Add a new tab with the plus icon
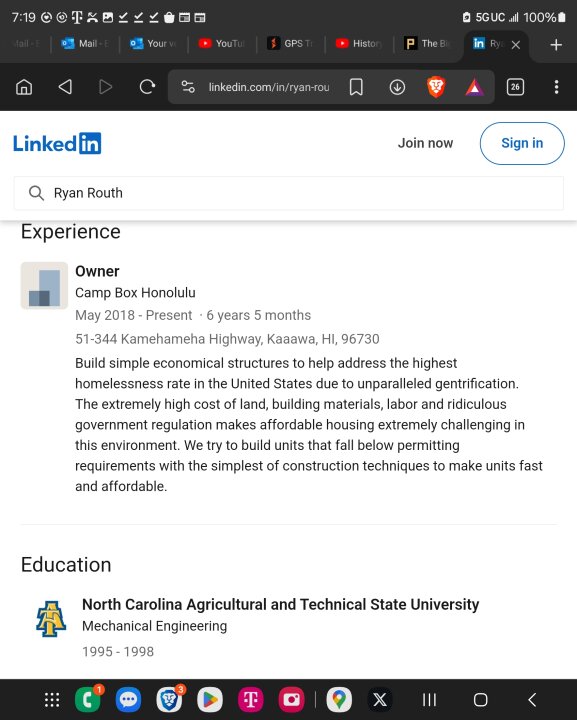This screenshot has width=577, height=720. click(556, 45)
